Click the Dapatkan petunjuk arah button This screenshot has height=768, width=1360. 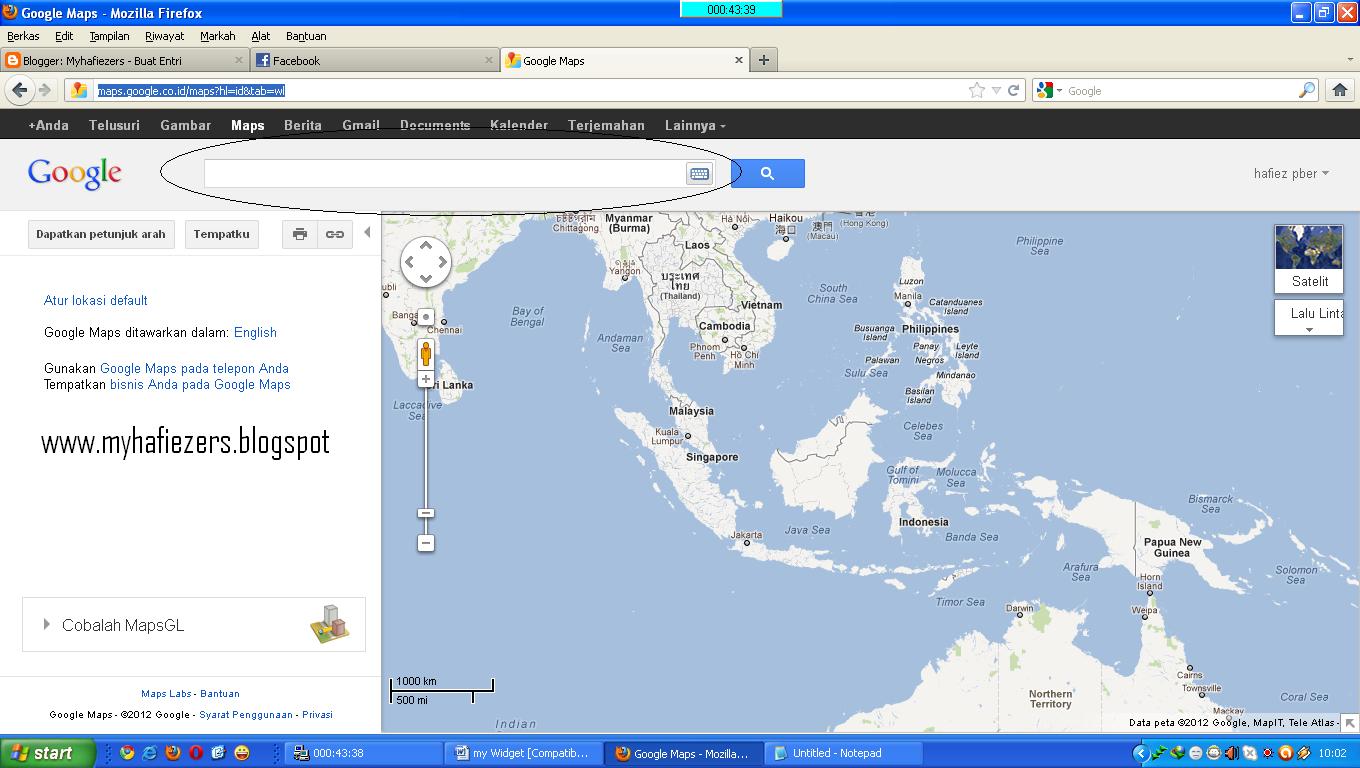101,234
